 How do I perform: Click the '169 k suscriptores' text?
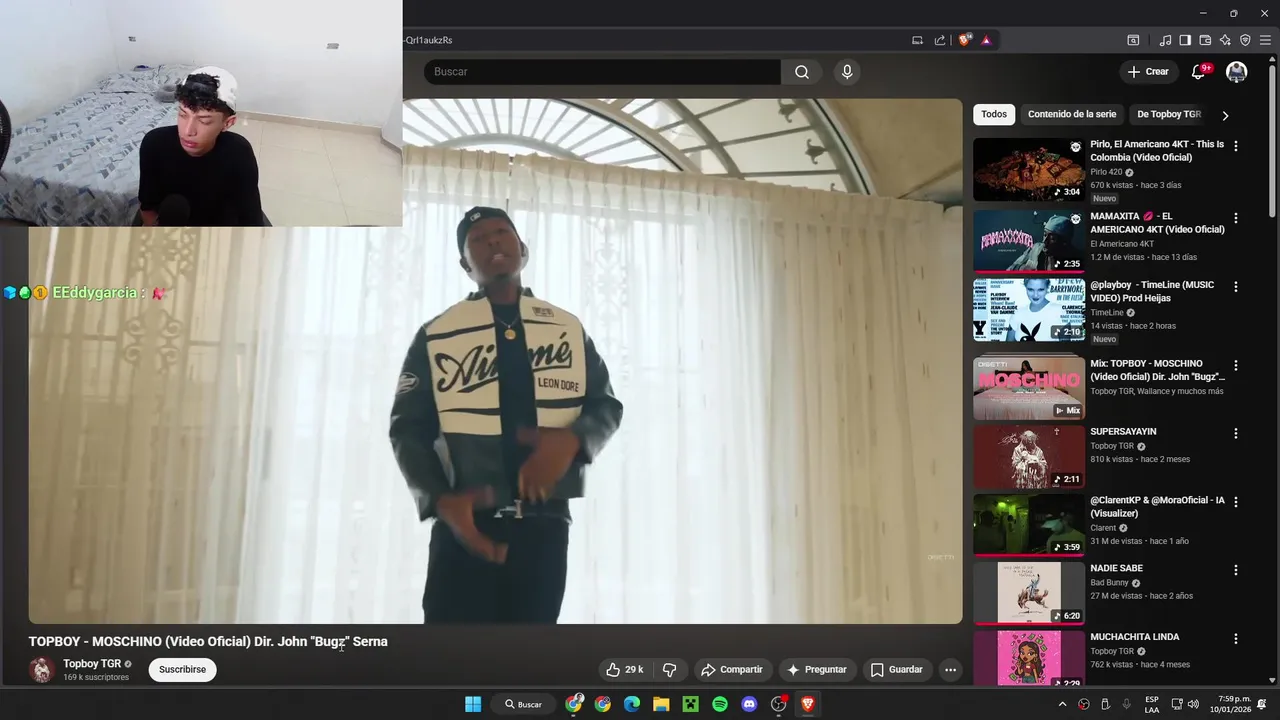[96, 678]
